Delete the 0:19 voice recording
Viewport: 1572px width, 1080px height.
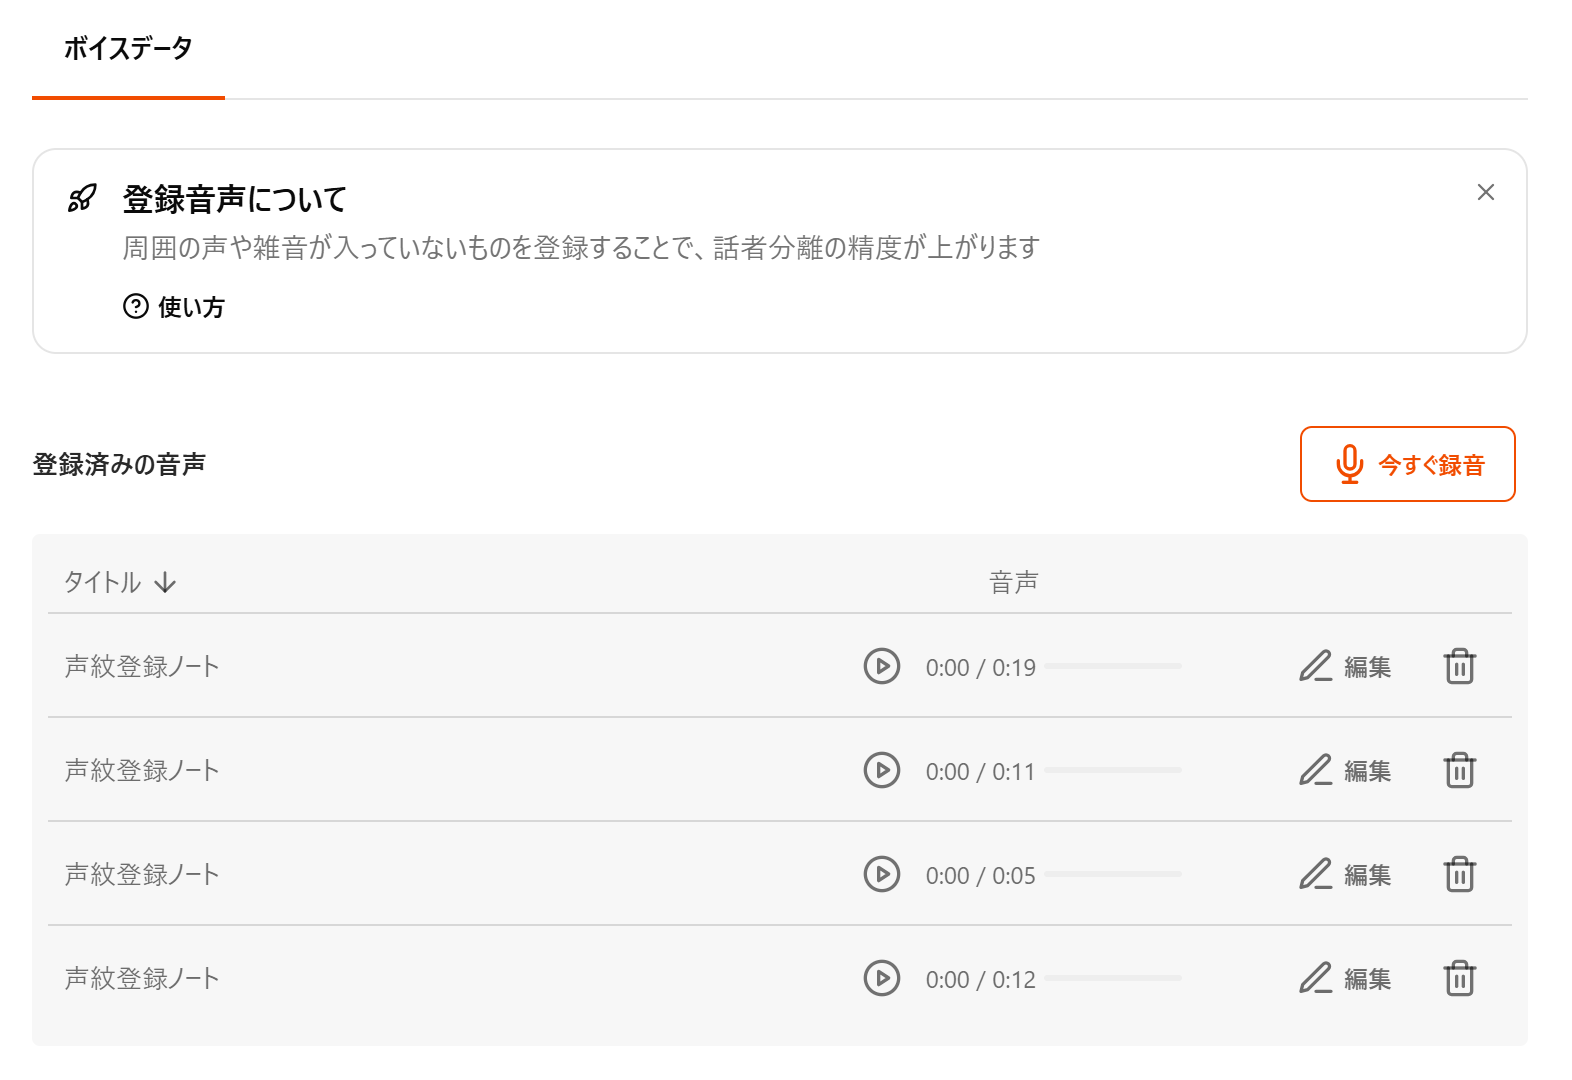click(x=1459, y=666)
